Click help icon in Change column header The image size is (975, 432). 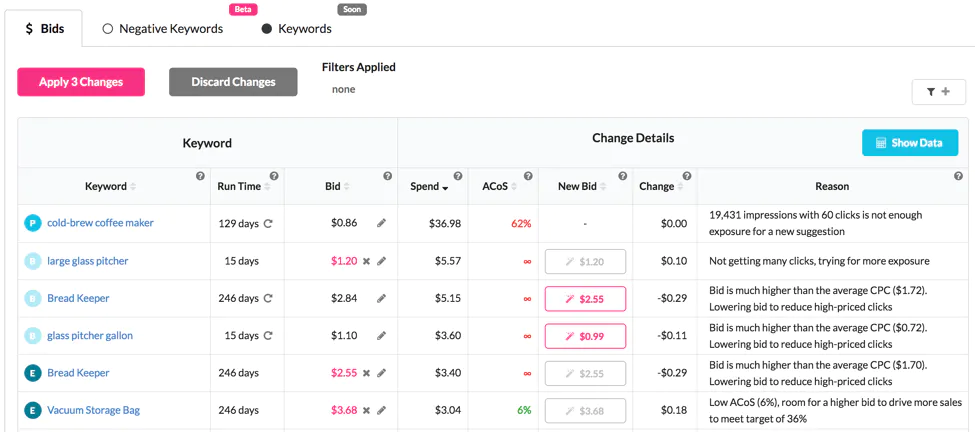pyautogui.click(x=686, y=177)
